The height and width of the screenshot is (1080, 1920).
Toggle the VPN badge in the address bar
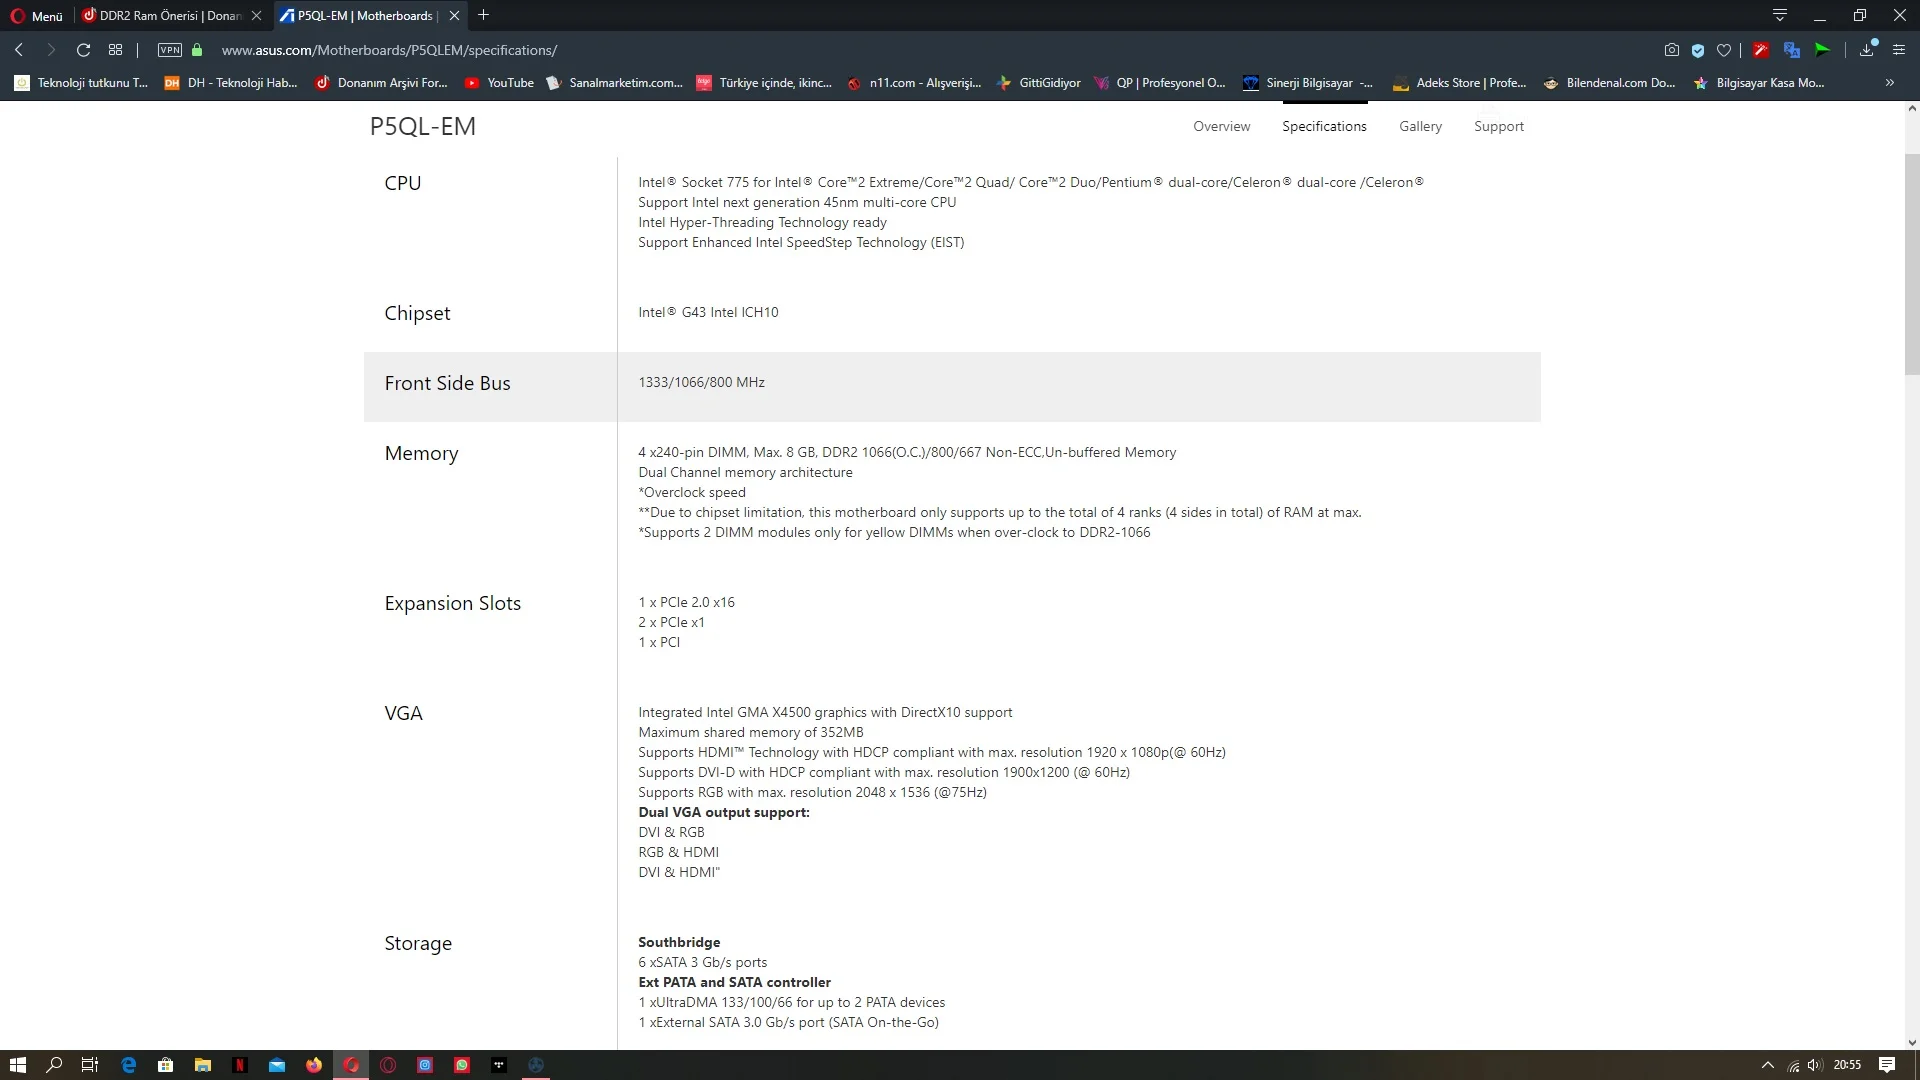click(169, 50)
